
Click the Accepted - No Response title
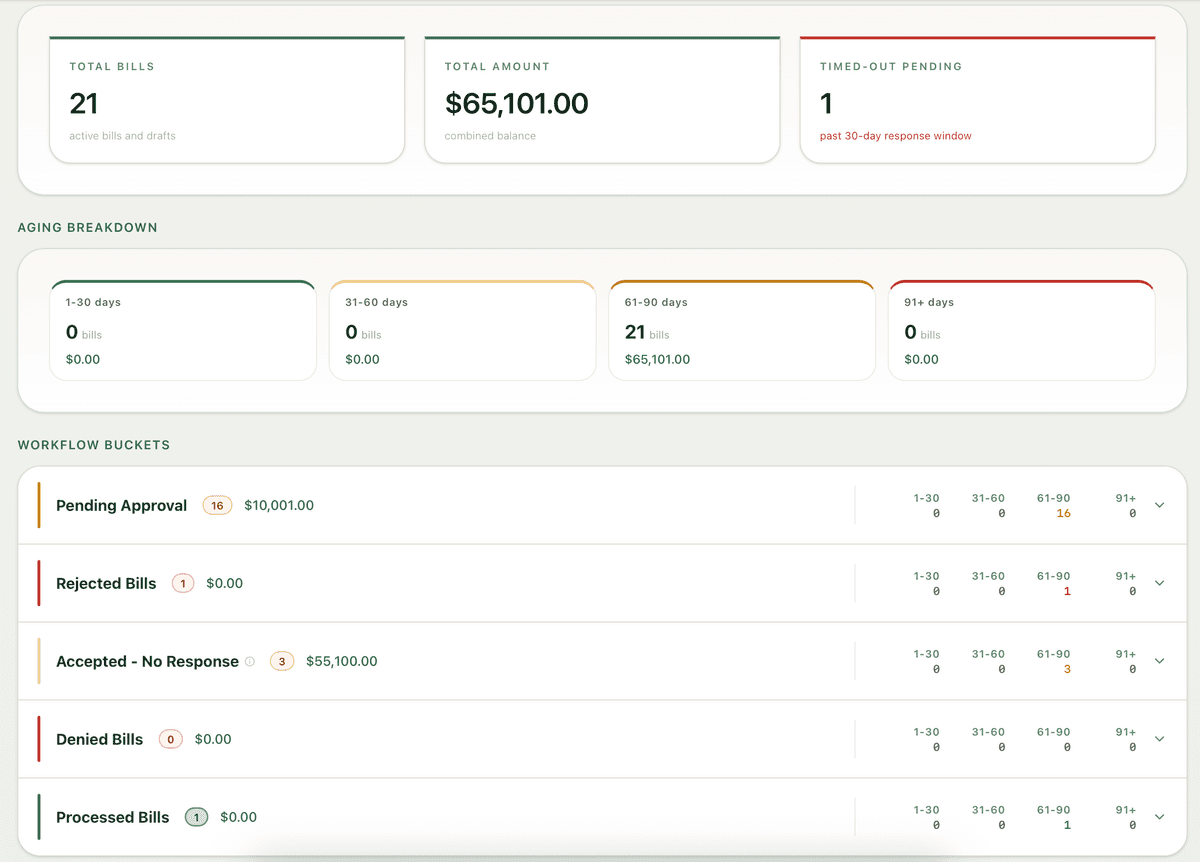pyautogui.click(x=147, y=662)
